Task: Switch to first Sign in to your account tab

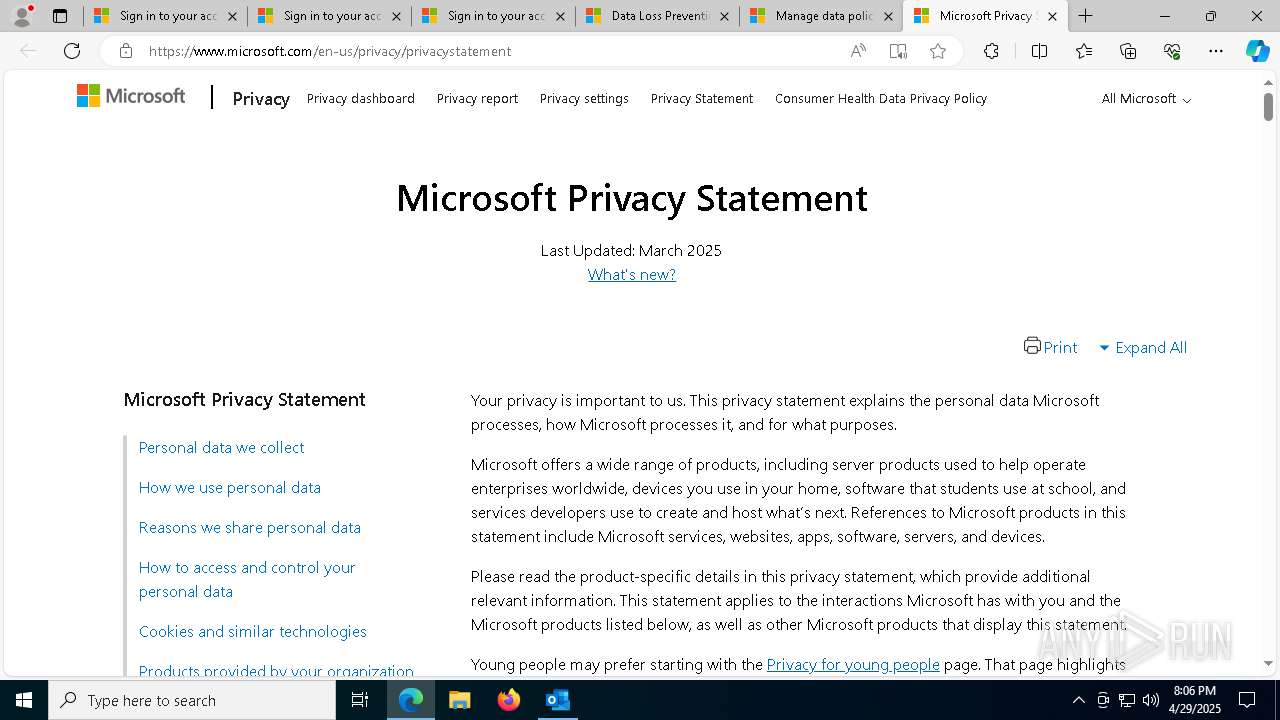Action: [x=166, y=16]
